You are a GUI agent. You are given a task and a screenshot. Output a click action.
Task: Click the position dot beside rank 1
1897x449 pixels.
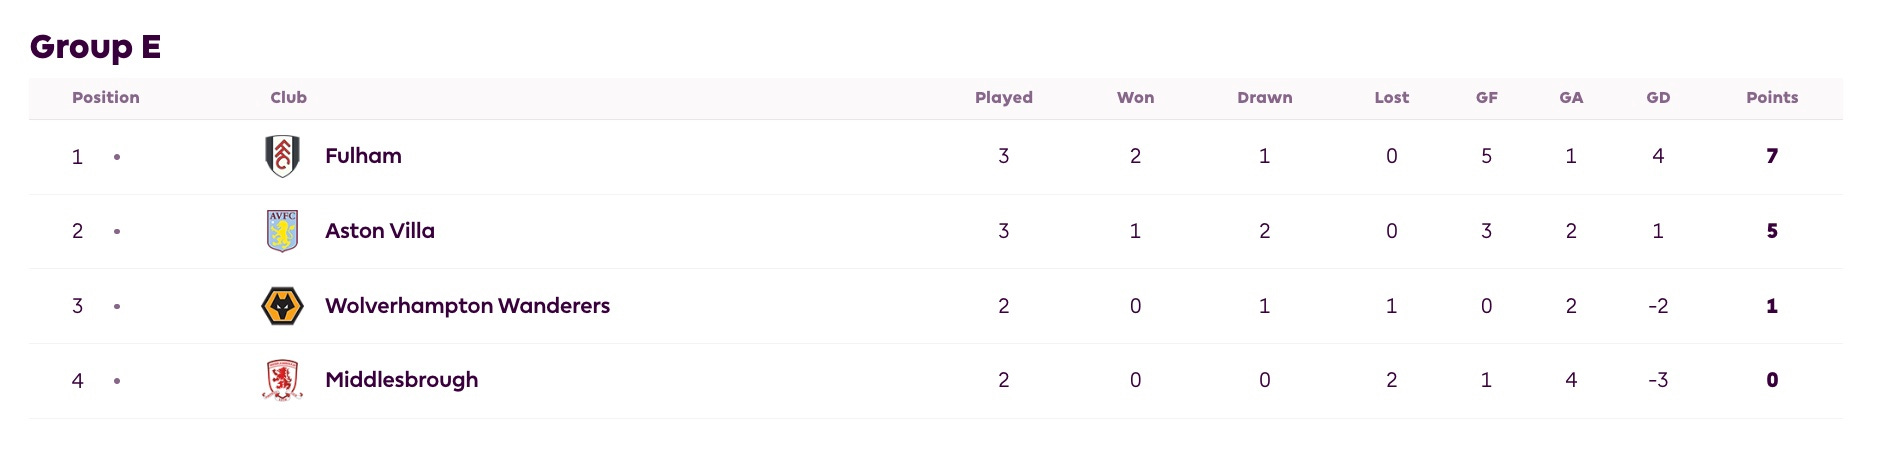[x=117, y=157]
